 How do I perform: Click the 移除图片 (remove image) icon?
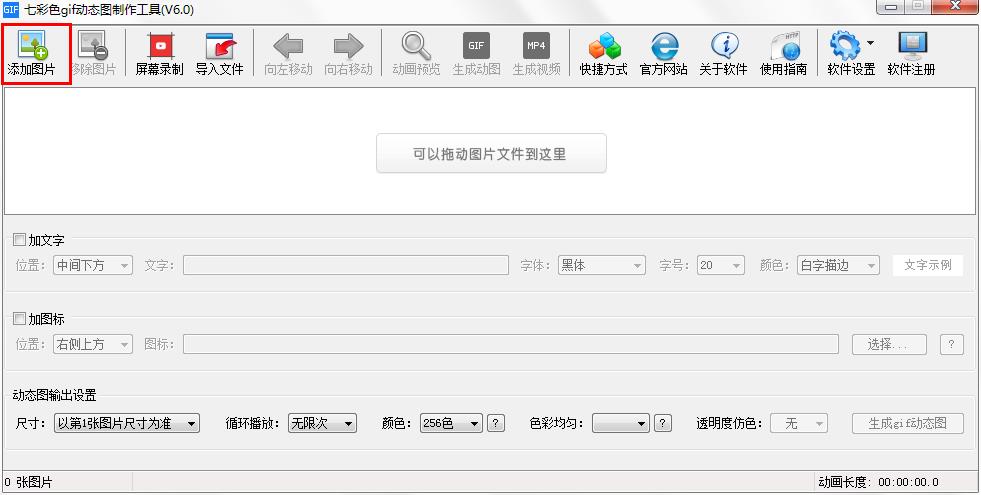pyautogui.click(x=93, y=46)
